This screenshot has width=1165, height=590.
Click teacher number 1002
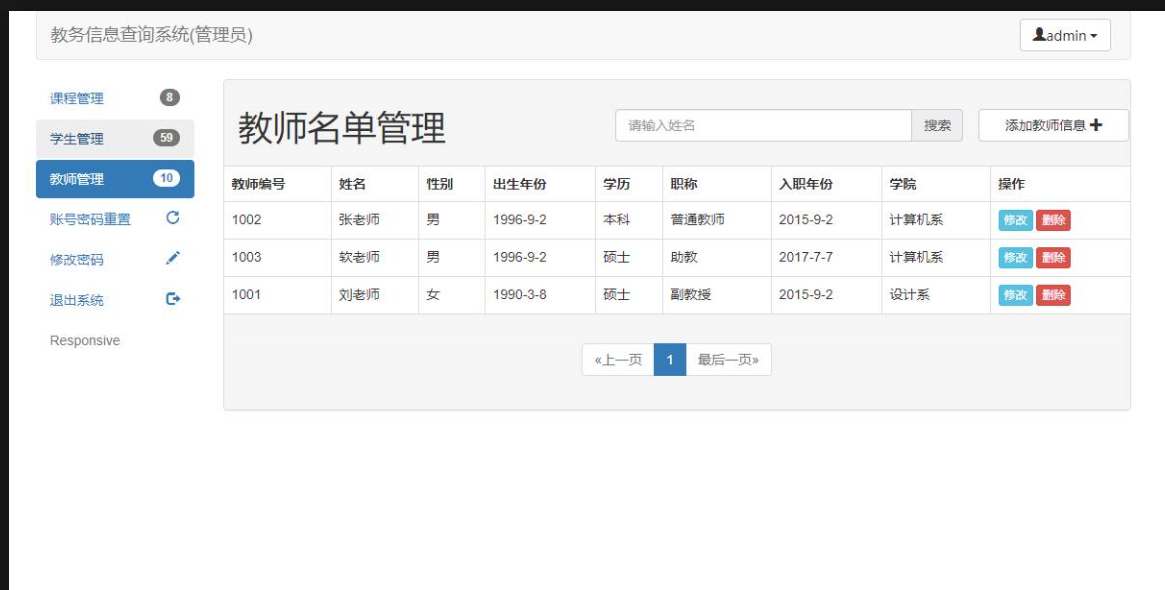247,220
